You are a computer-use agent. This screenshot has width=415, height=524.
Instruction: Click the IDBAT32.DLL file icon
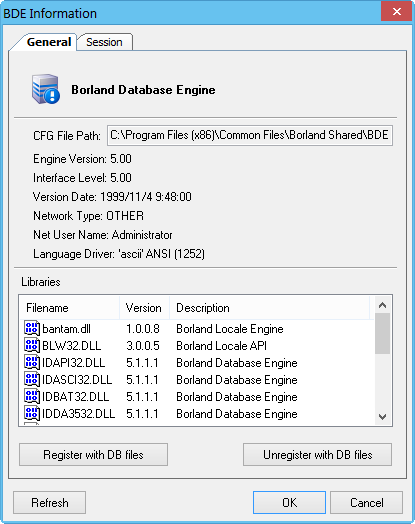tap(32, 397)
